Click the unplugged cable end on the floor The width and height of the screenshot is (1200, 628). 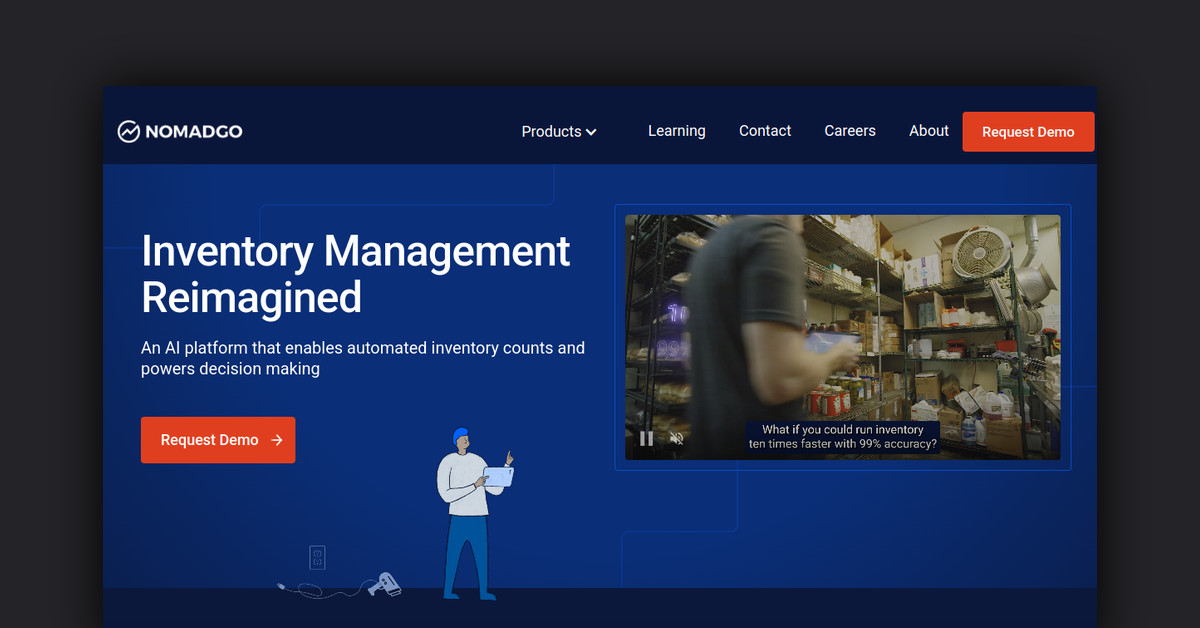click(283, 586)
